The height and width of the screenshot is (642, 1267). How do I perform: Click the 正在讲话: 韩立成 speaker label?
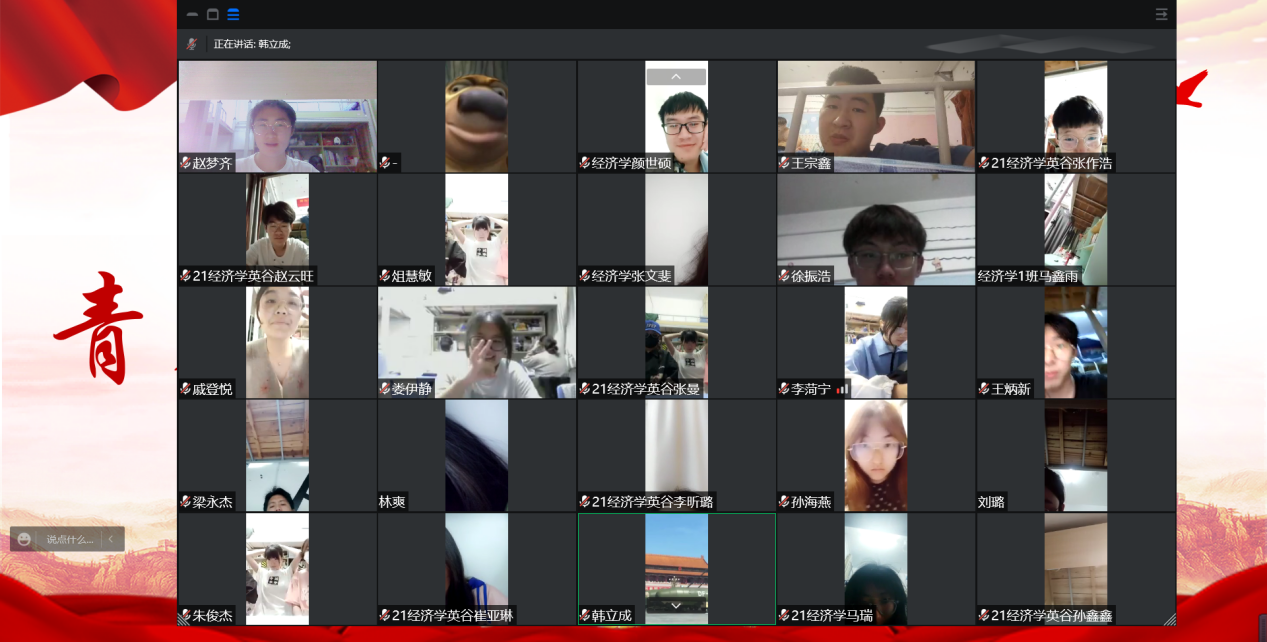coord(252,44)
